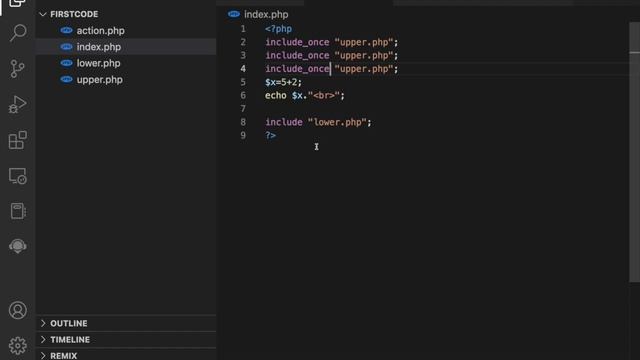Click the "lower.php" string on line 8
640x360 pixels.
coord(337,122)
